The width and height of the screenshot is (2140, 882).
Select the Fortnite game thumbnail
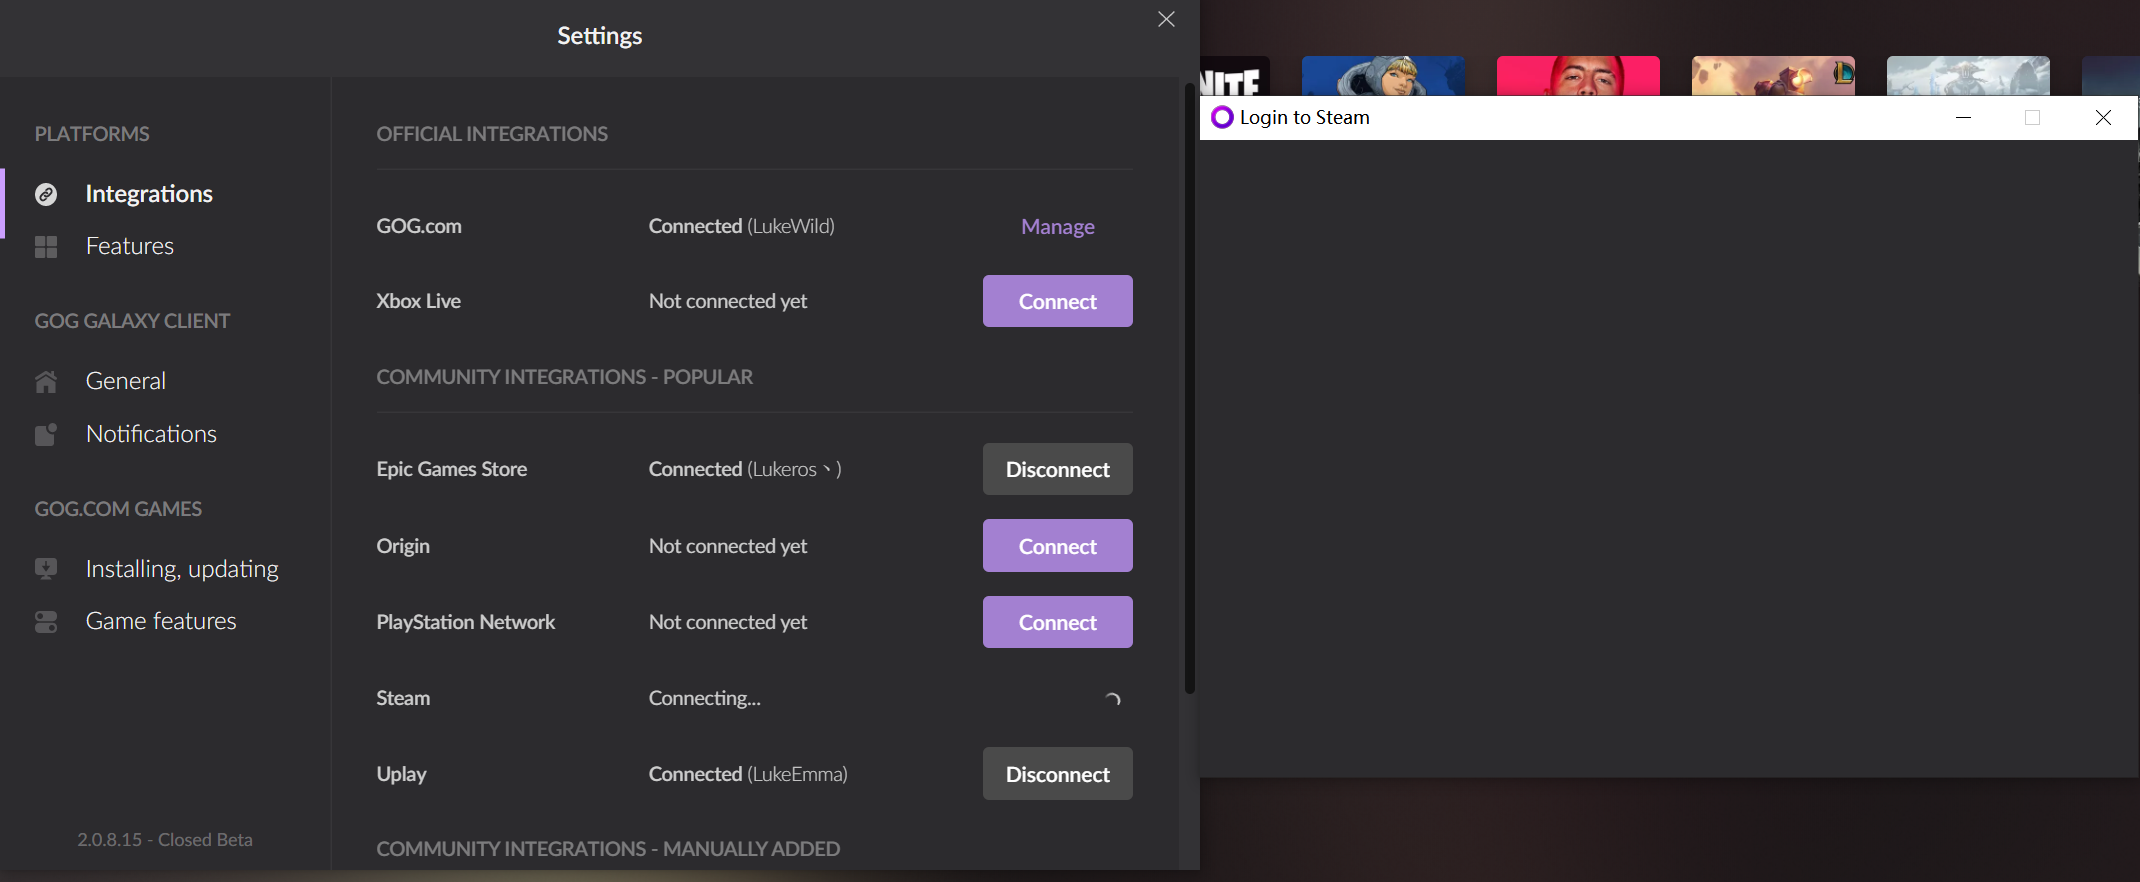tap(1235, 76)
